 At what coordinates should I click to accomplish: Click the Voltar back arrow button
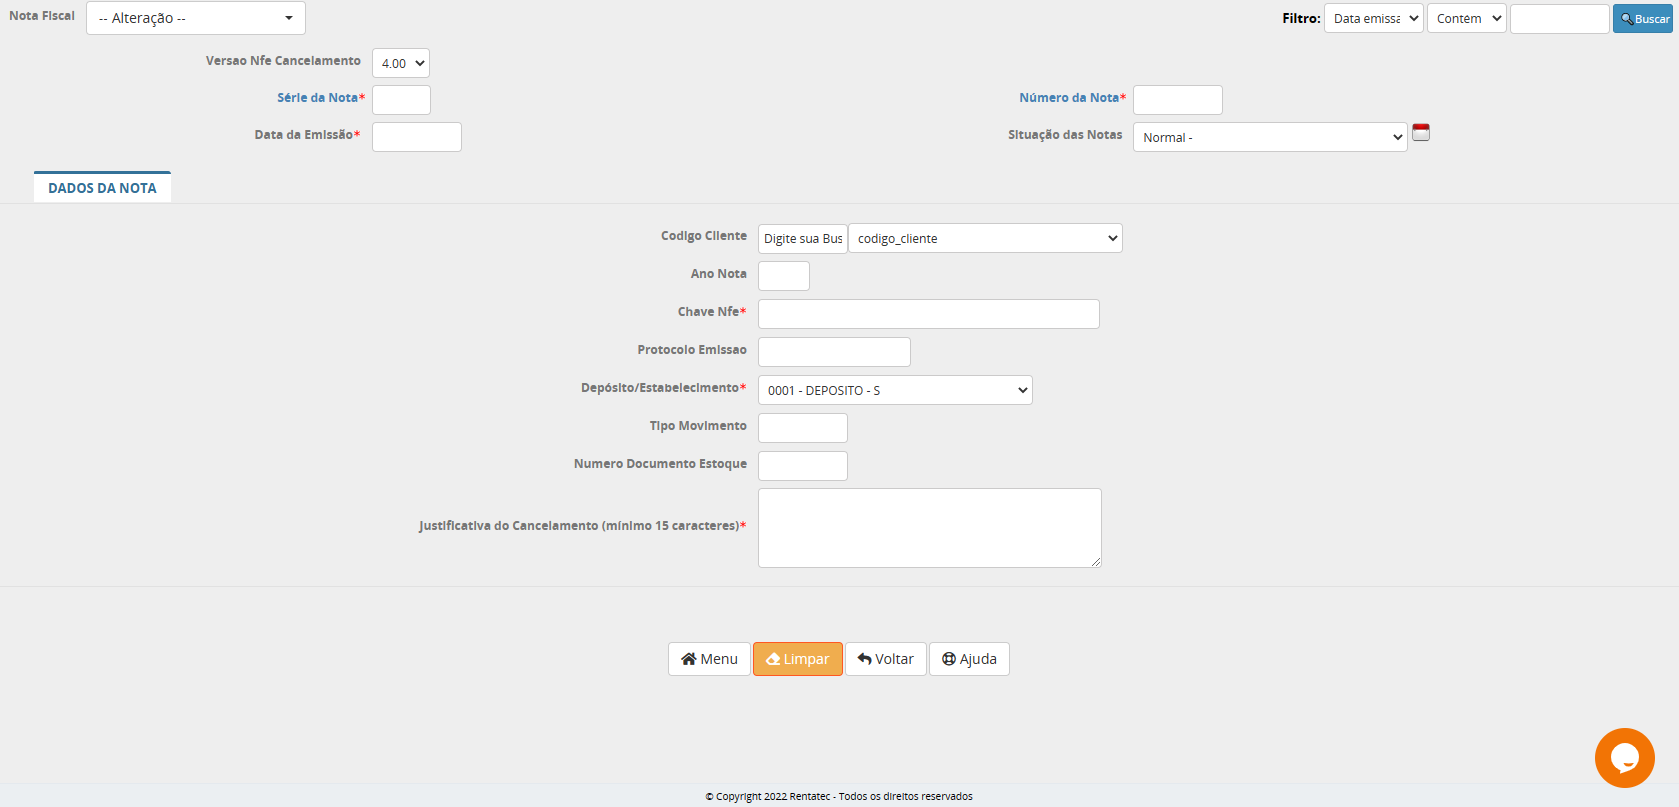pyautogui.click(x=885, y=659)
